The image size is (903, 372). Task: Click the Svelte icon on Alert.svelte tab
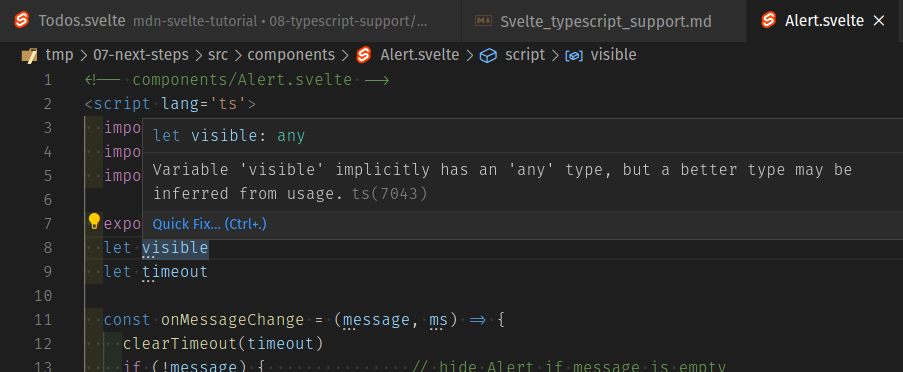[x=768, y=20]
